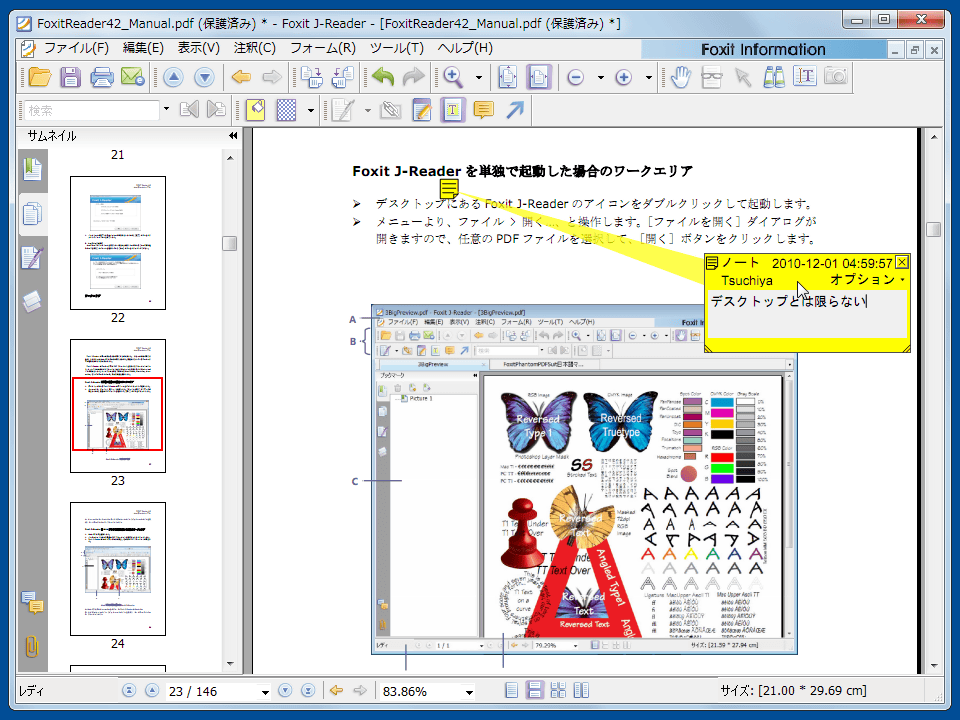Collapse the サムネイル panel
Image resolution: width=960 pixels, height=720 pixels.
click(233, 136)
